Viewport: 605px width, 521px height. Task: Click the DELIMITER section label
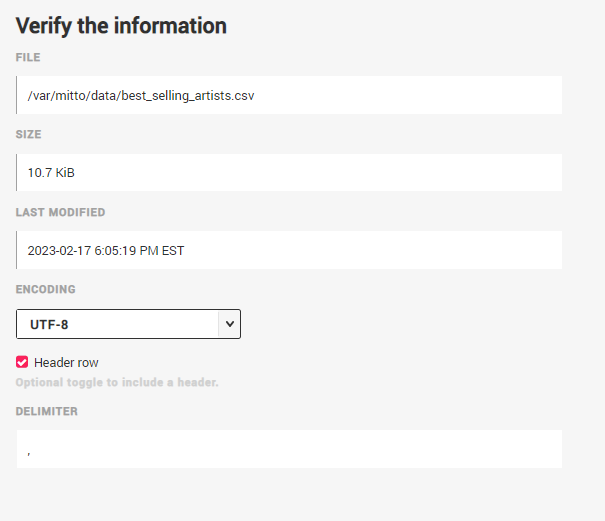(46, 411)
